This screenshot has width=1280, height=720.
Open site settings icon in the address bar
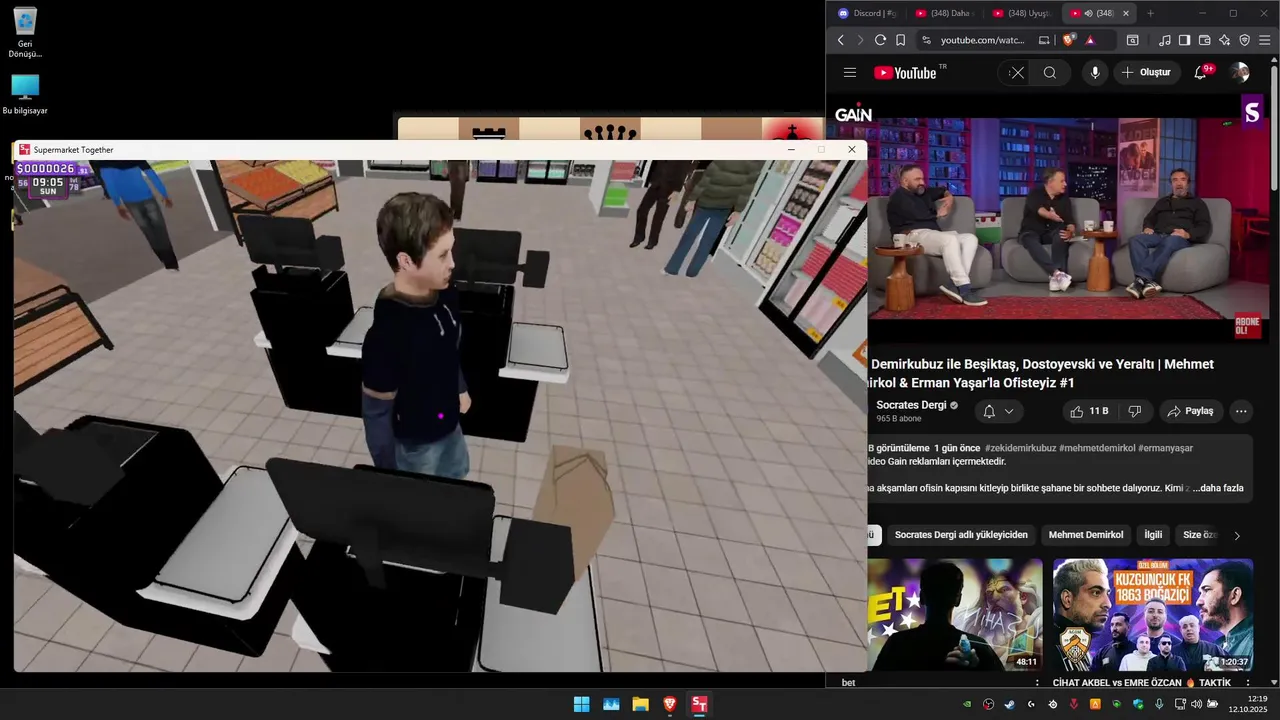(926, 40)
